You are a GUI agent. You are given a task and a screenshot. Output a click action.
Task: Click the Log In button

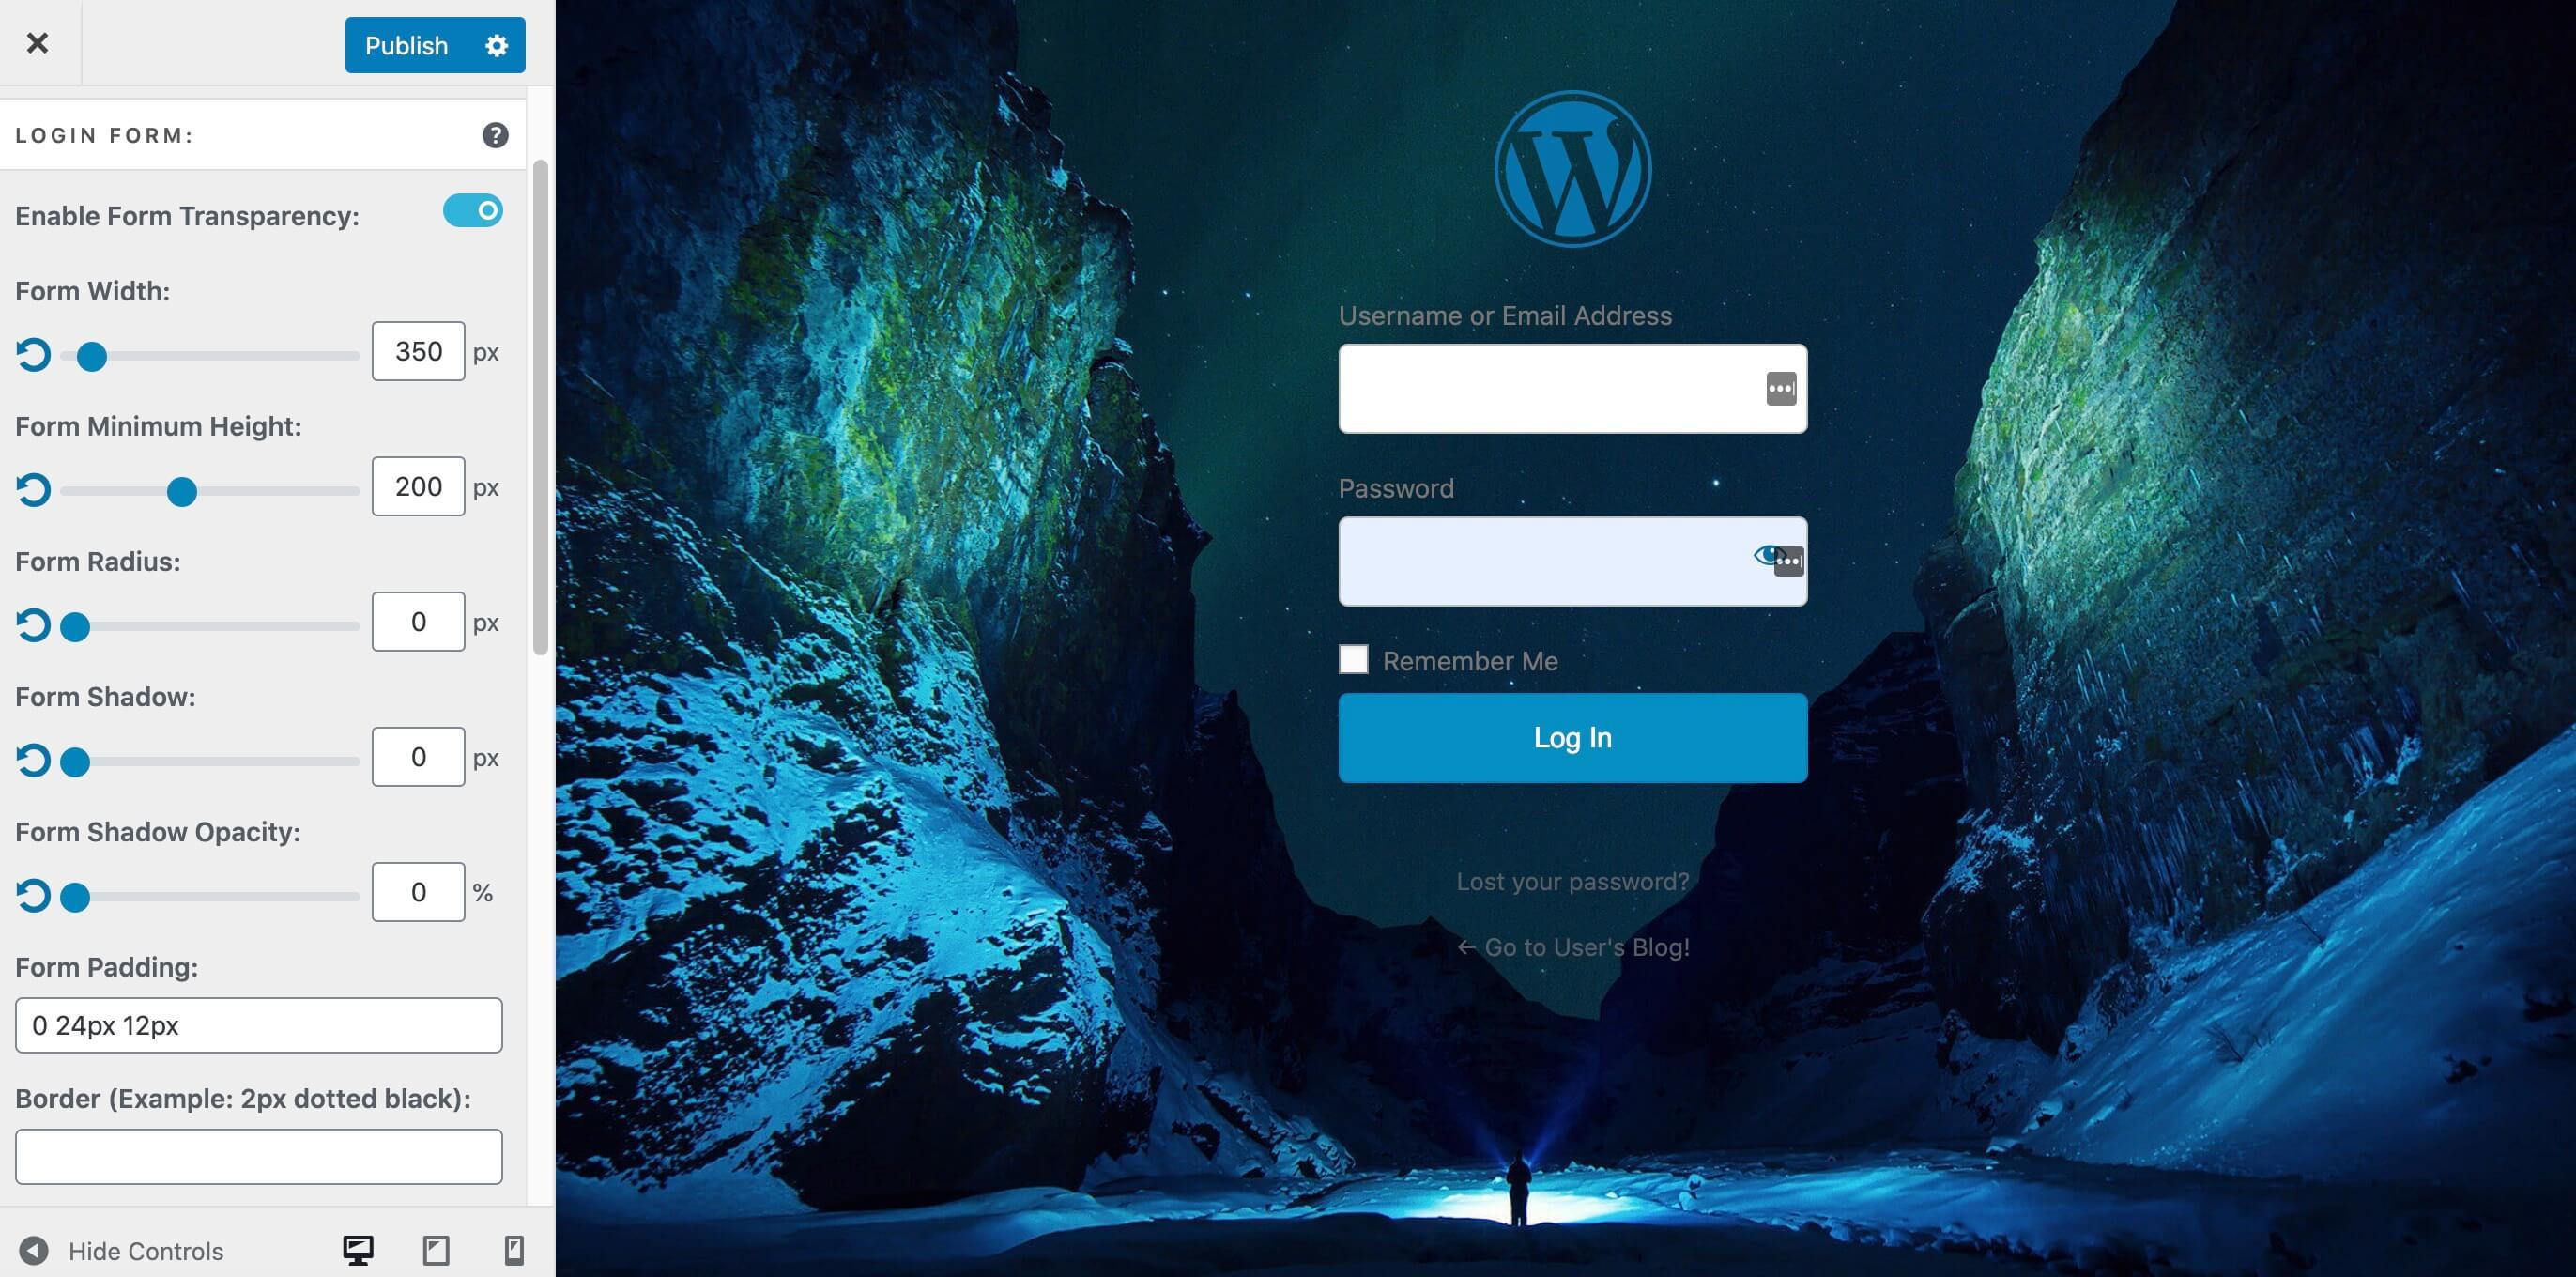click(x=1572, y=736)
